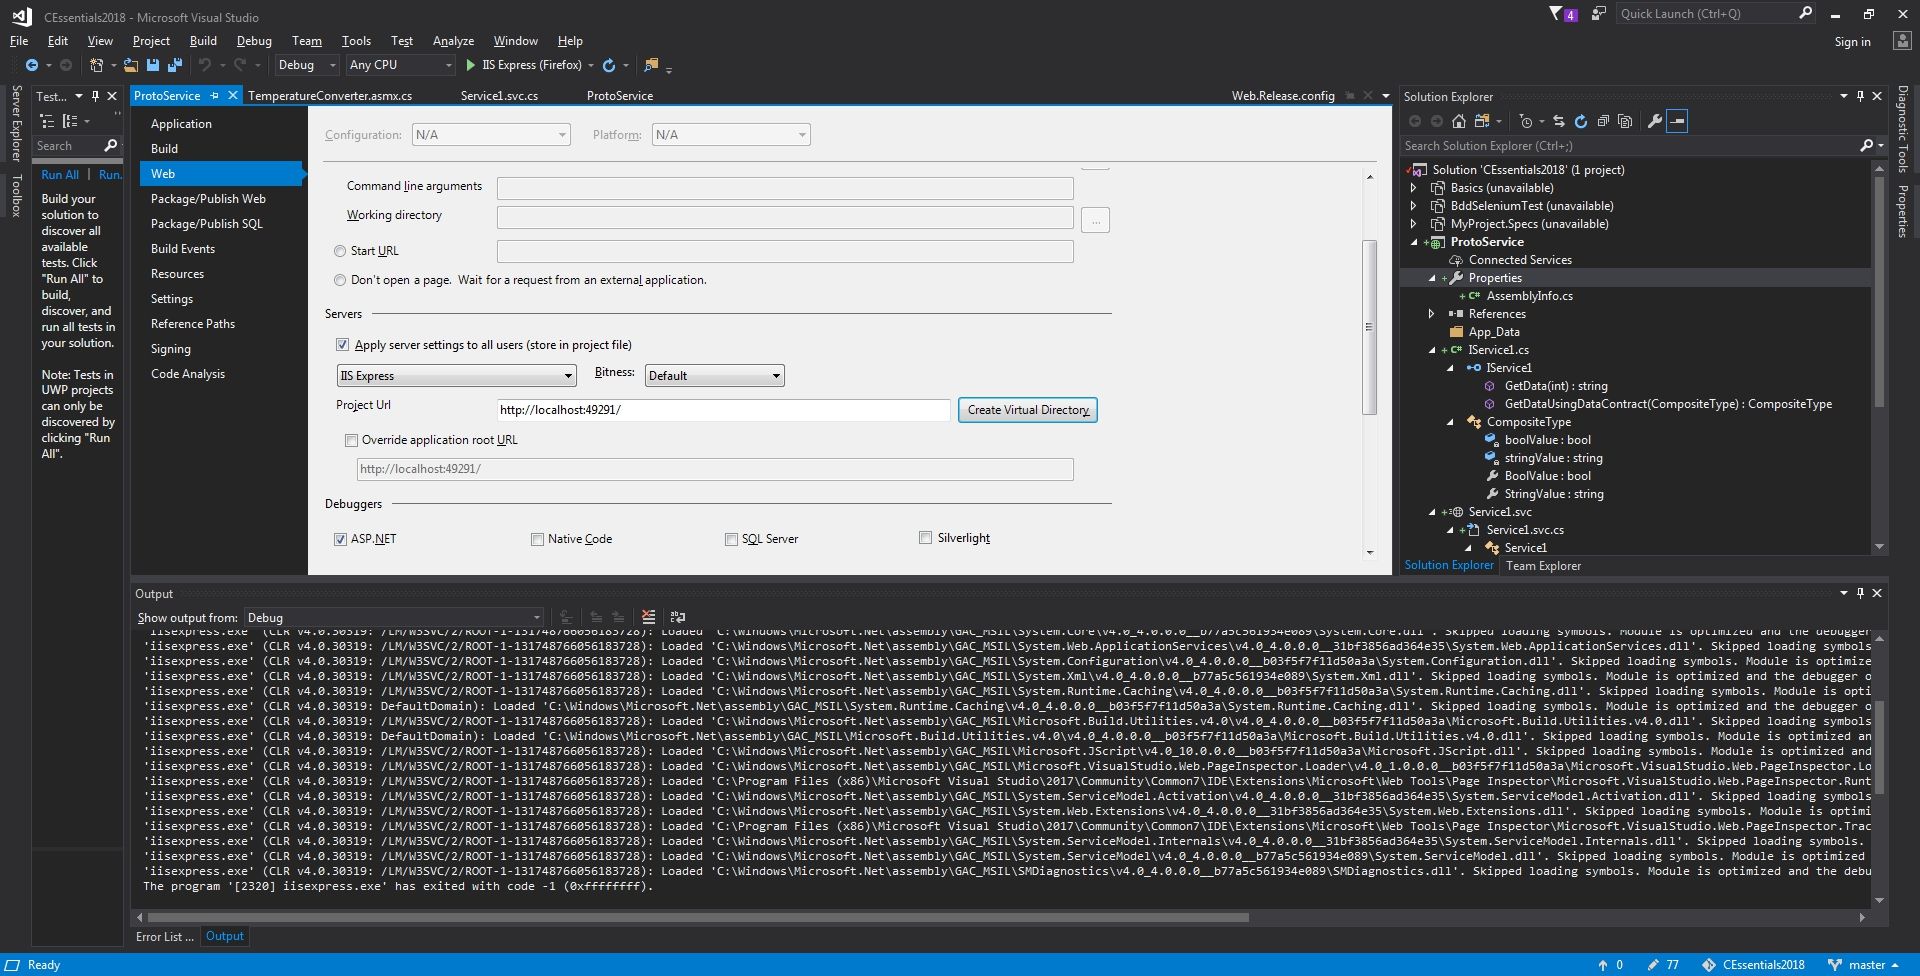Collapse the CompositeType class node

pyautogui.click(x=1450, y=422)
